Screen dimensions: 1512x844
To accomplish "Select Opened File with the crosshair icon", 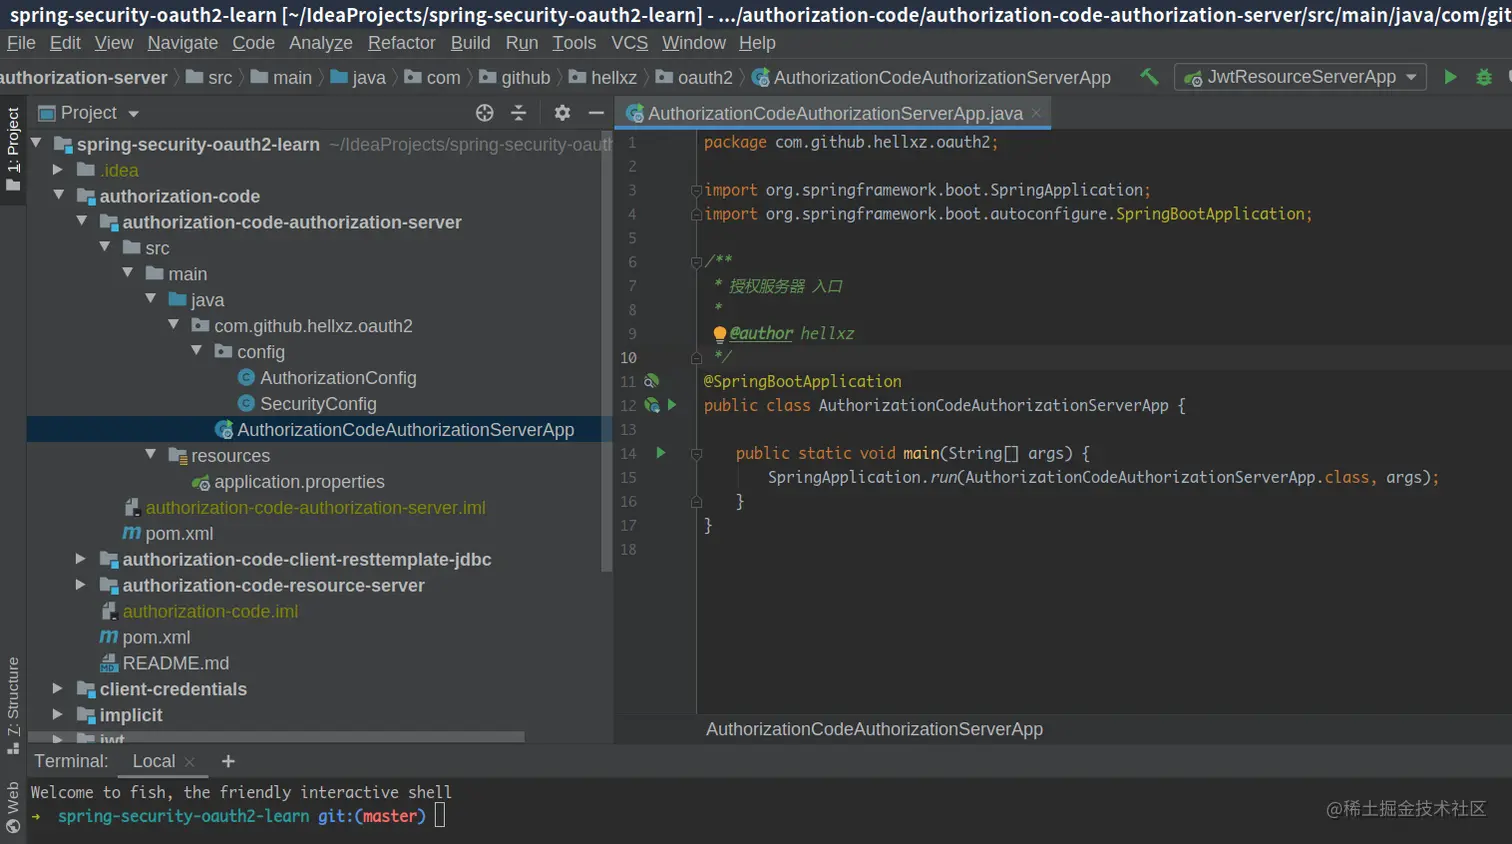I will tap(485, 113).
